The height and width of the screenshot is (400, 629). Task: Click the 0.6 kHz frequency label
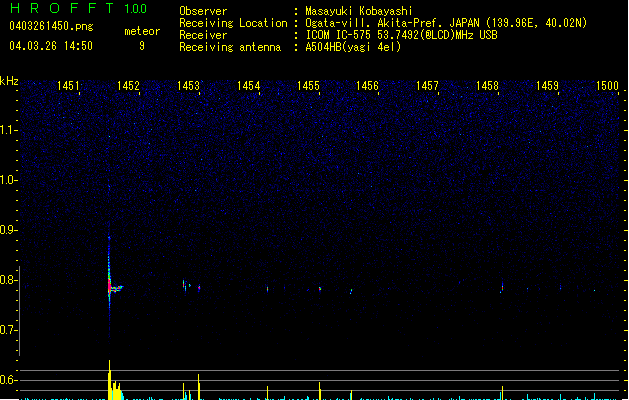point(9,380)
